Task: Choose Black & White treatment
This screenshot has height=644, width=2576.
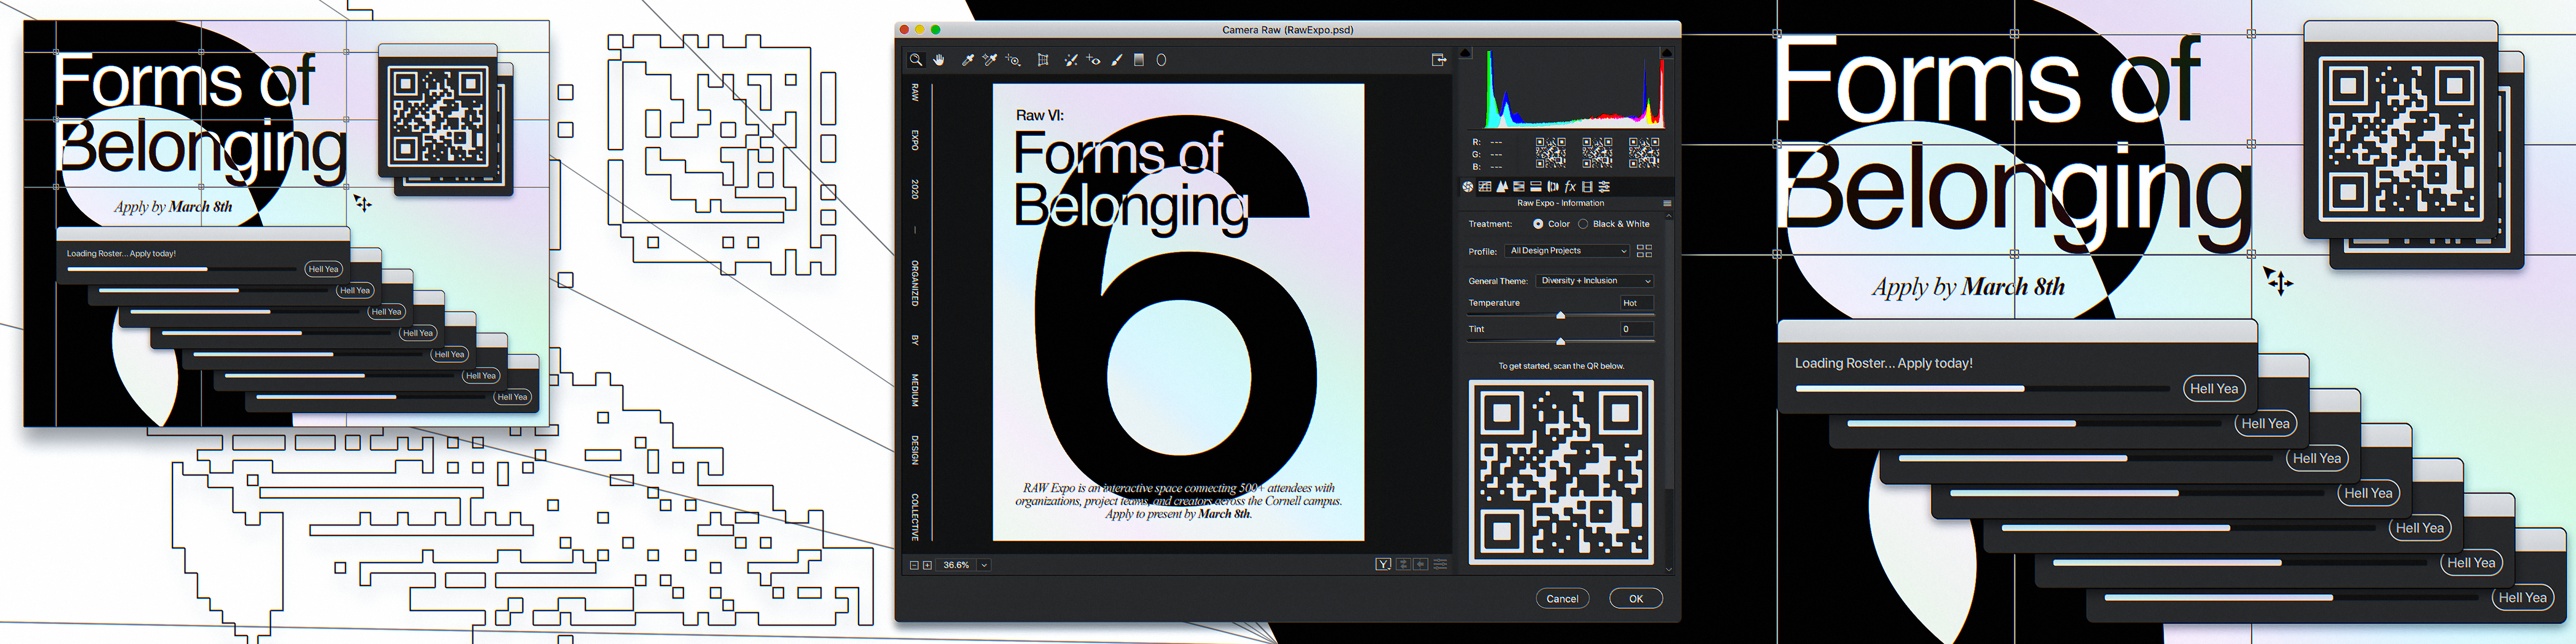Action: (x=1583, y=224)
